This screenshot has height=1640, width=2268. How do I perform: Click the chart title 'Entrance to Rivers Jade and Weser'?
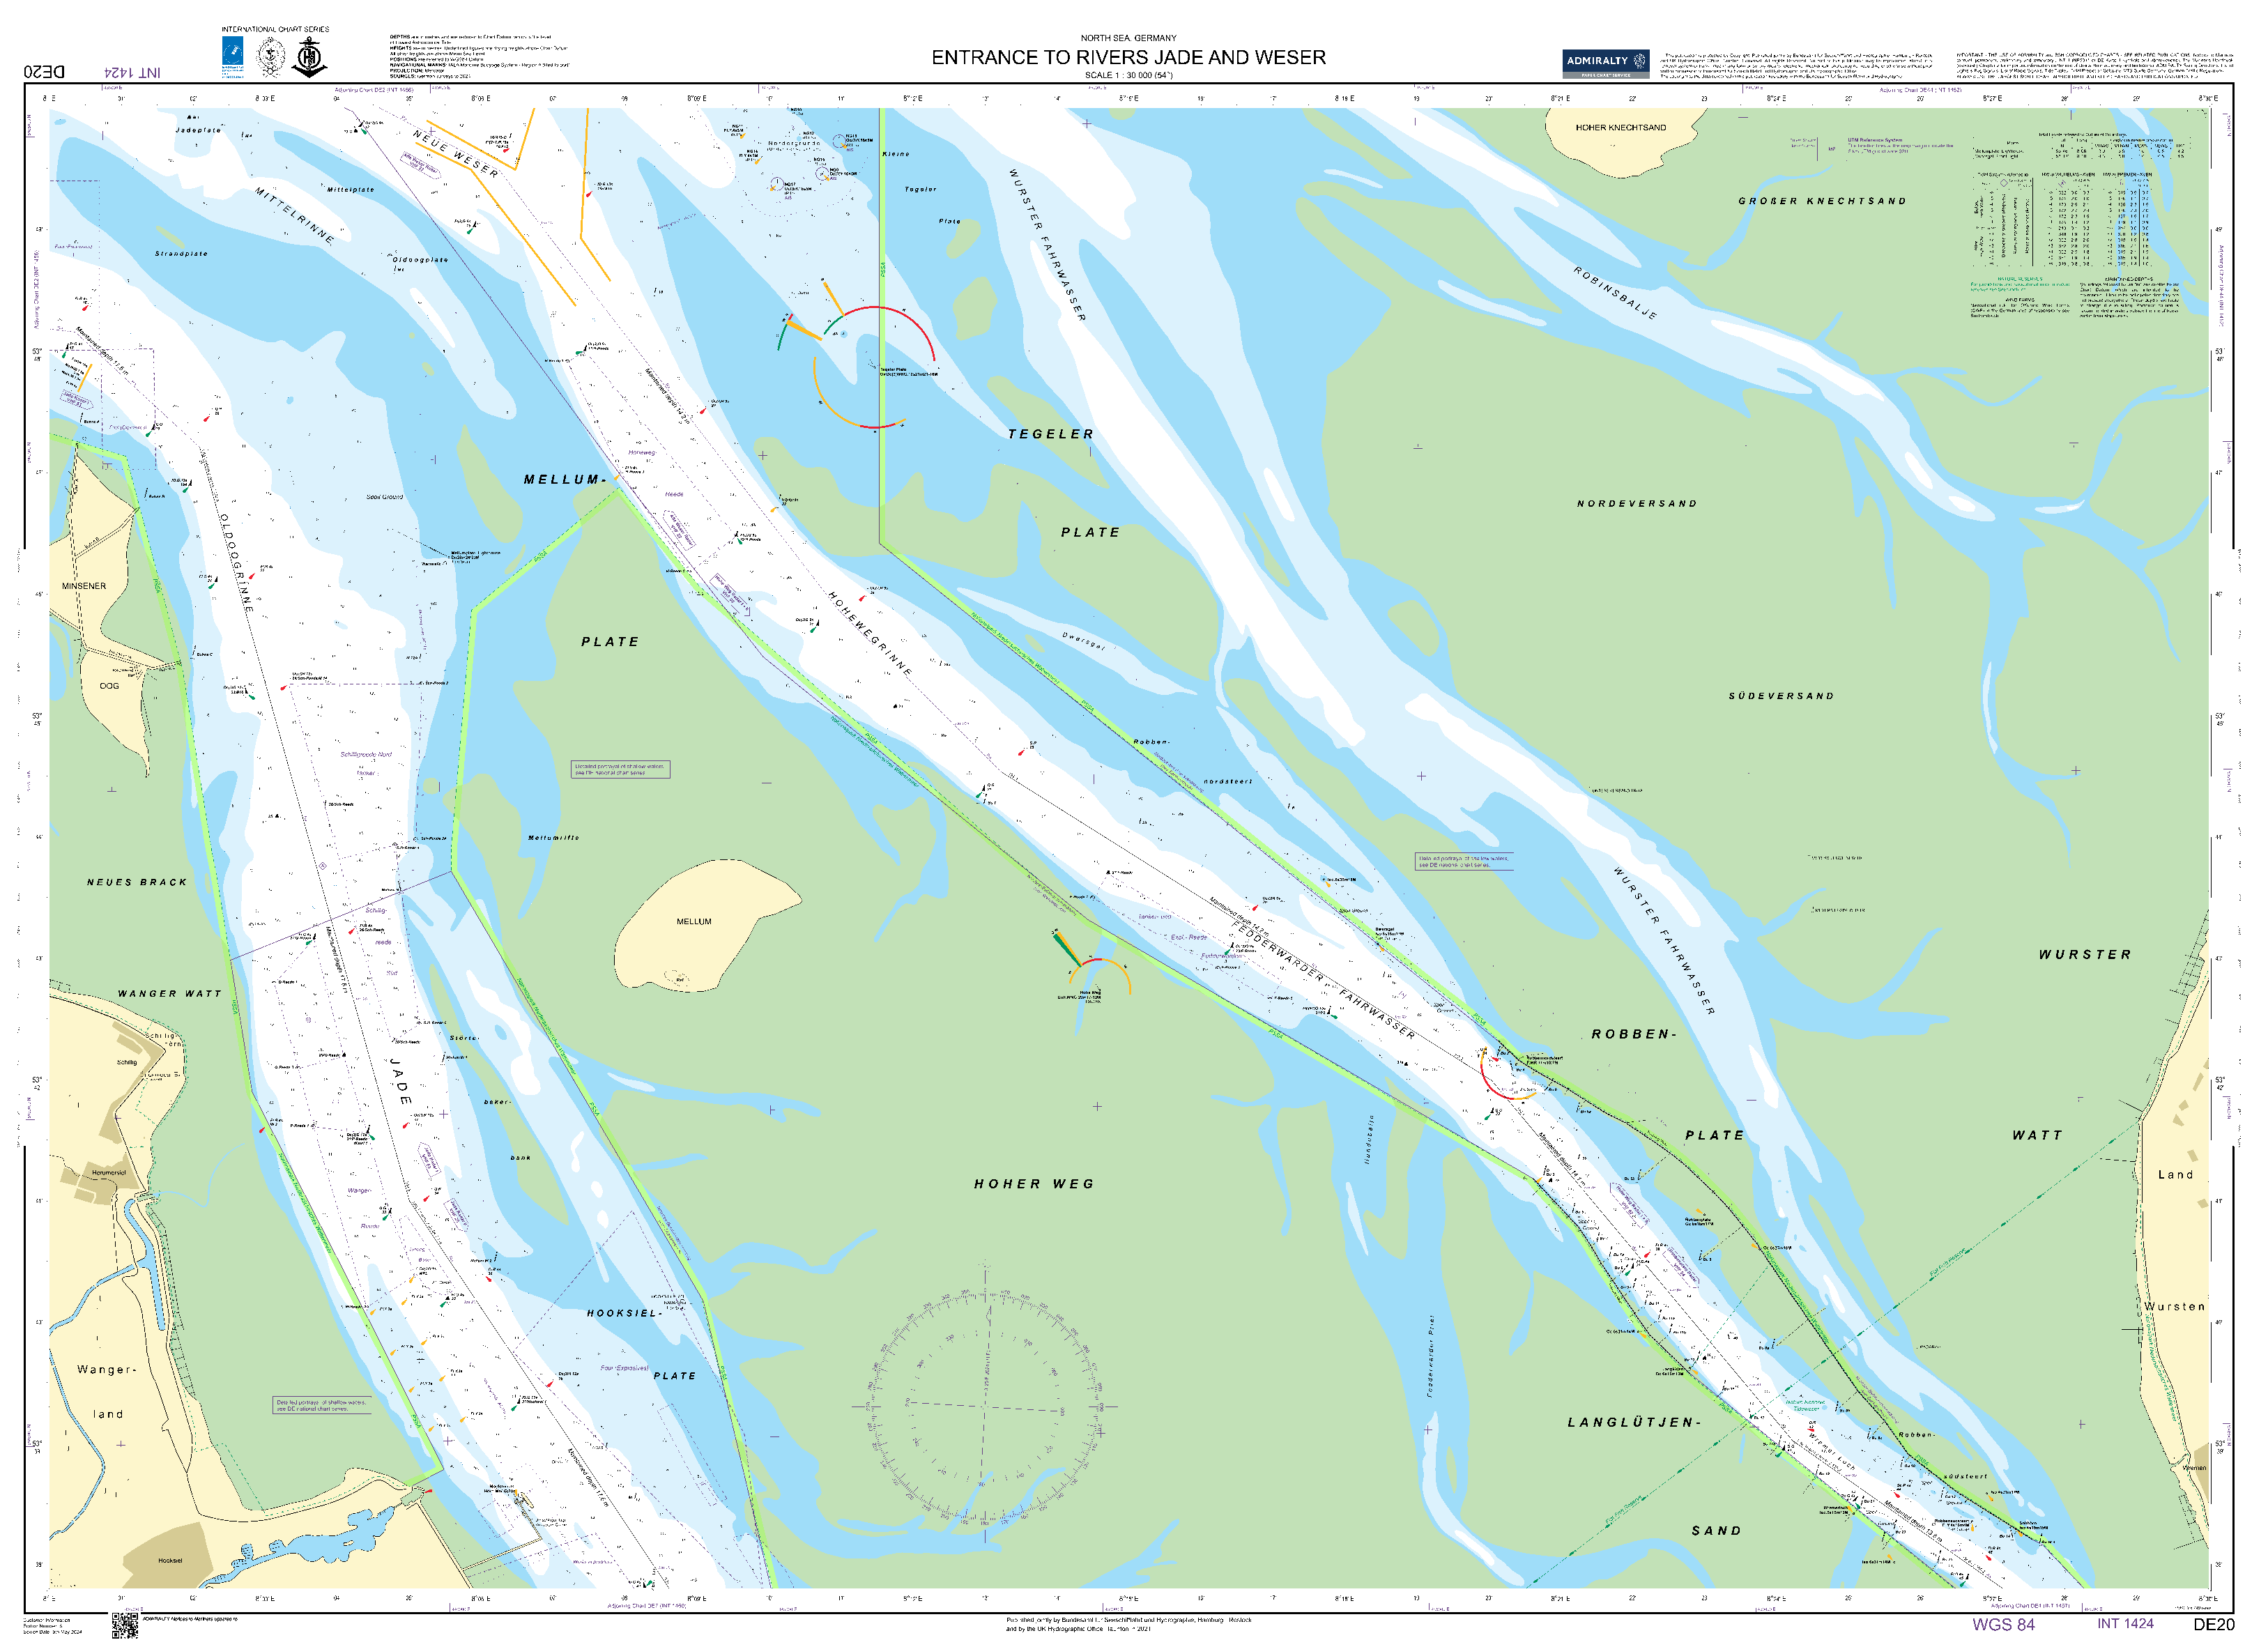[x=1128, y=58]
